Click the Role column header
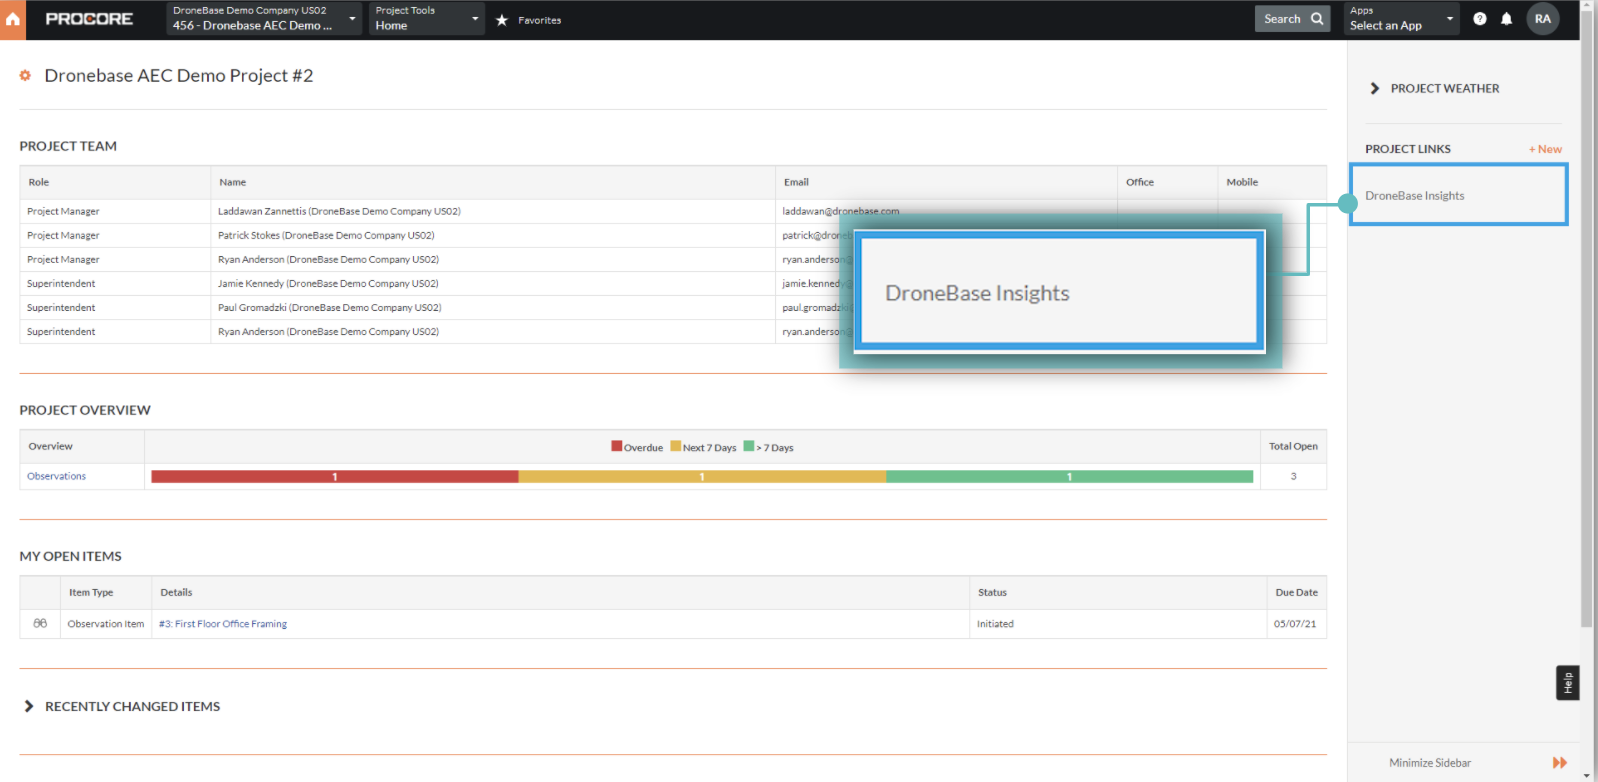 click(115, 182)
